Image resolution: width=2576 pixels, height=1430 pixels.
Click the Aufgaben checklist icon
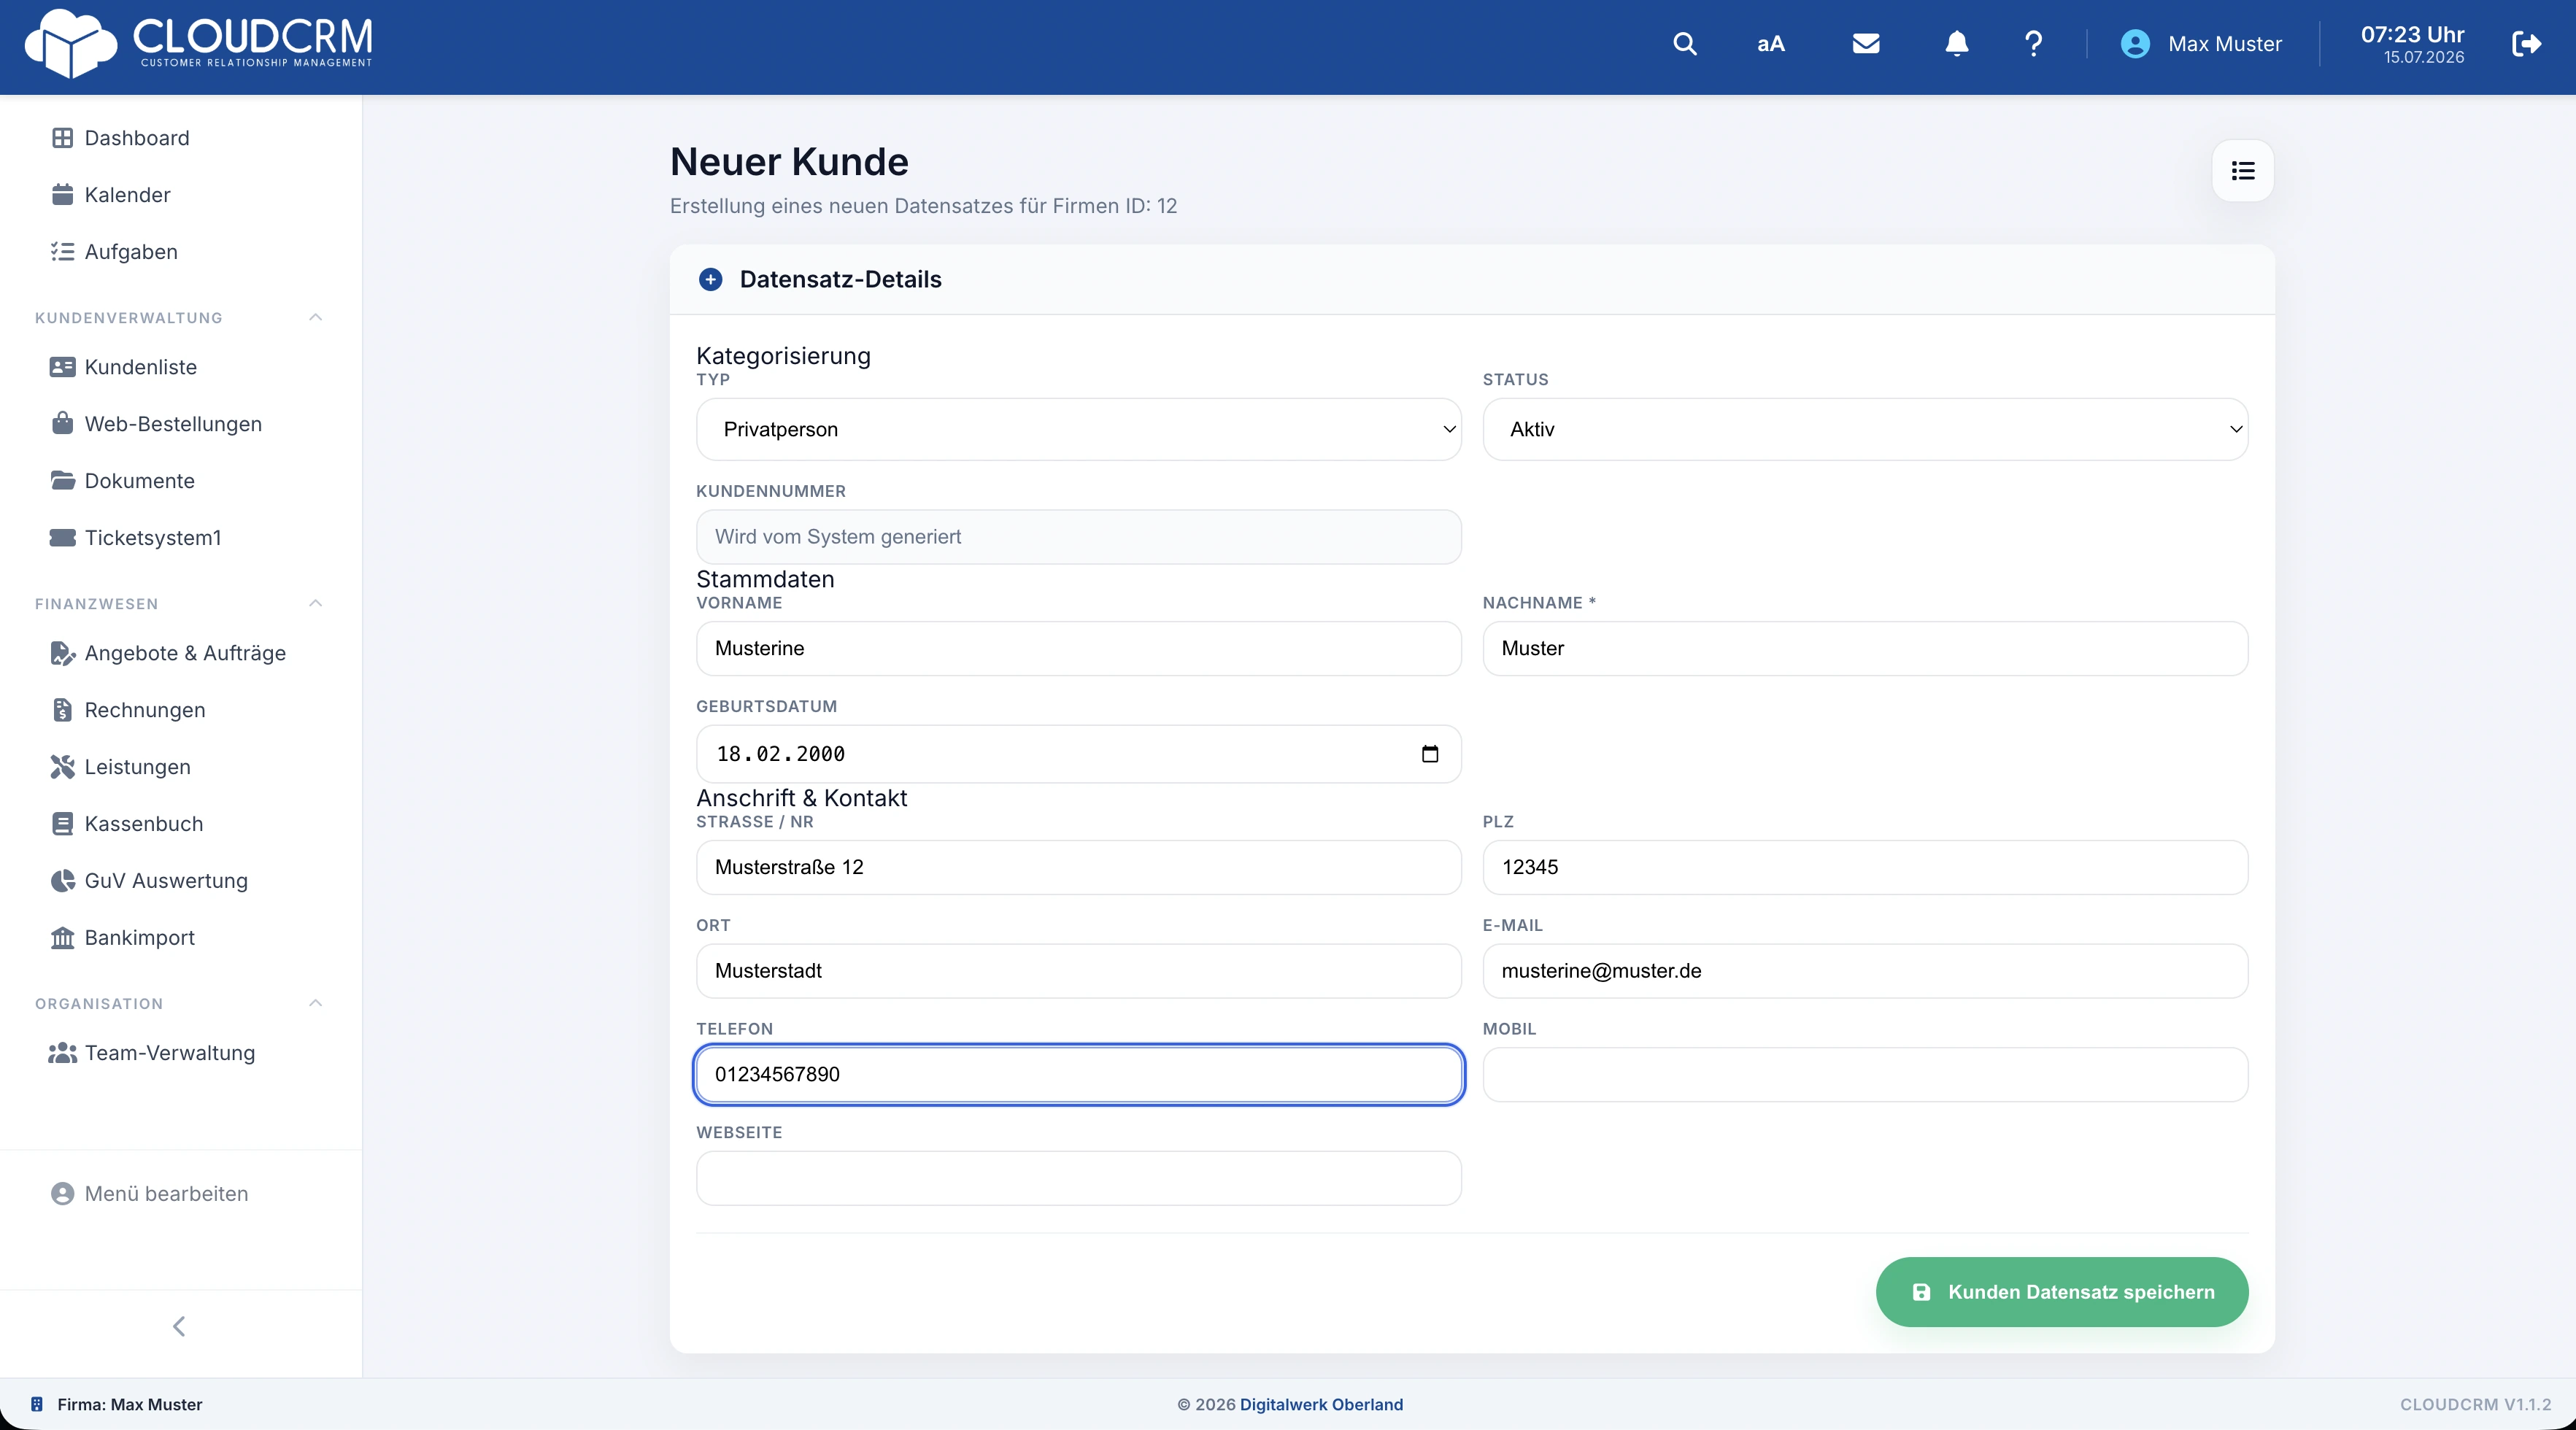pos(62,252)
